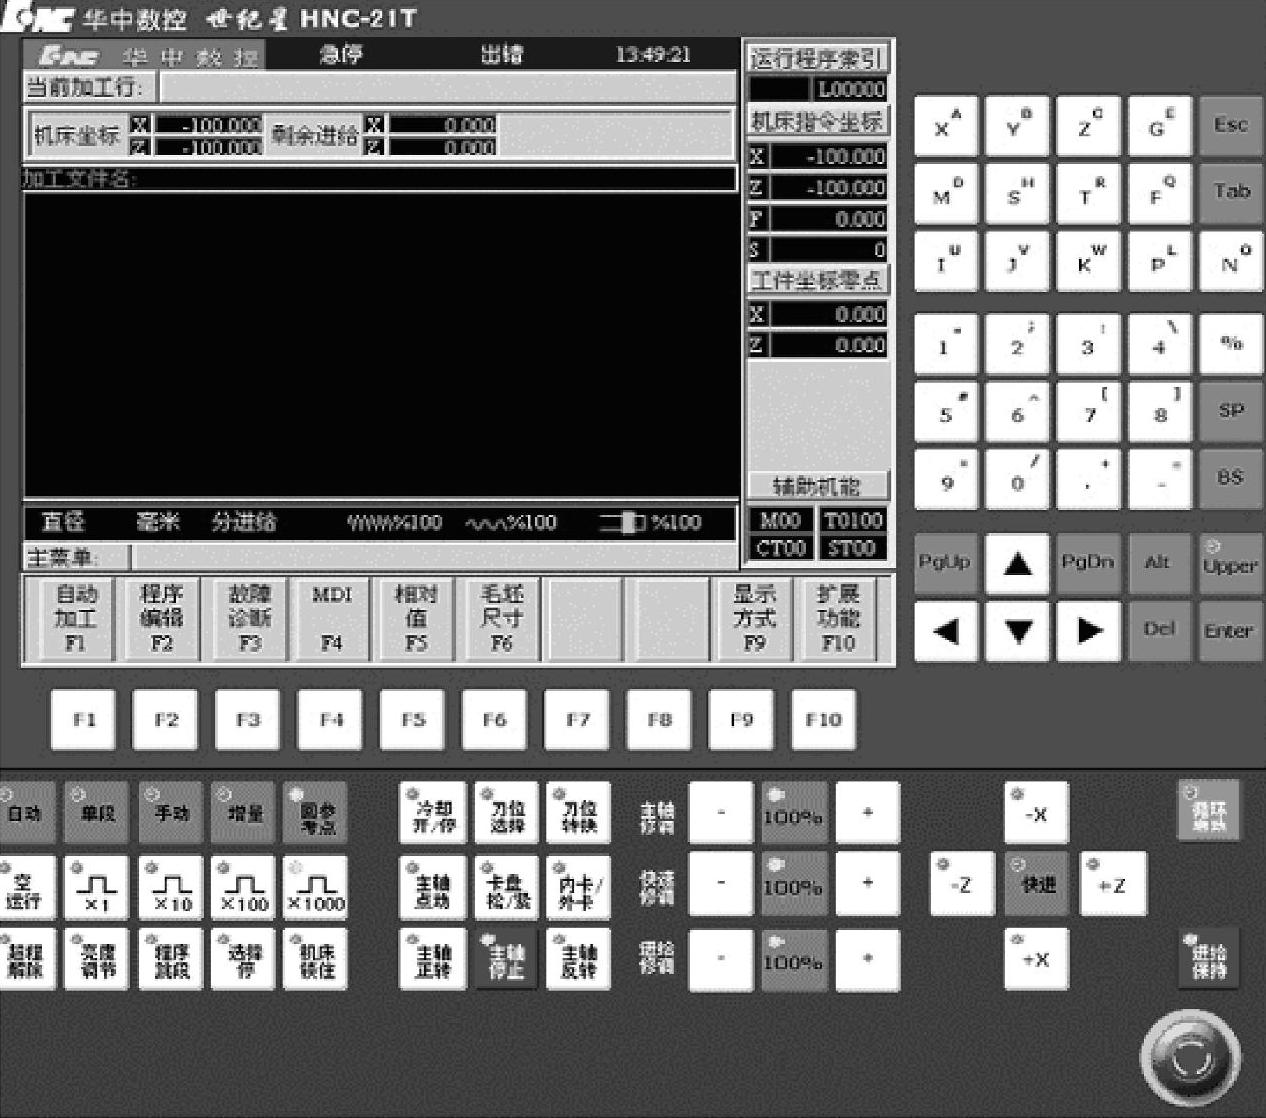Toggle 选择停 optional stop key
Image resolution: width=1266 pixels, height=1118 pixels.
point(244,960)
